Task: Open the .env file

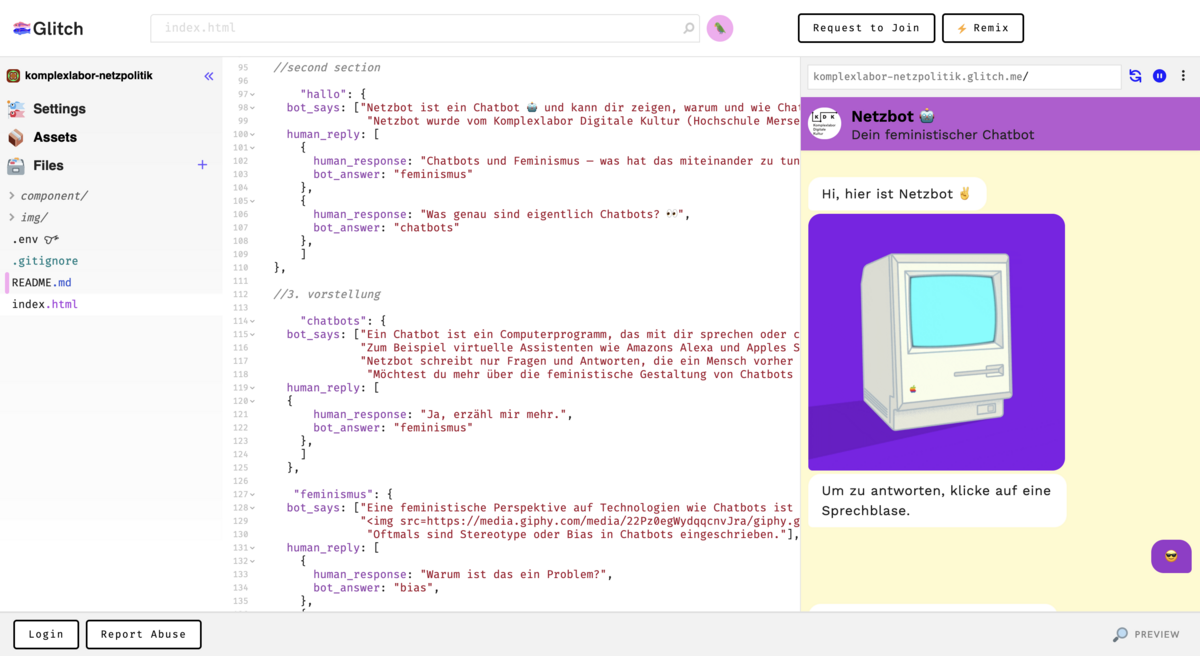Action: pyautogui.click(x=25, y=240)
